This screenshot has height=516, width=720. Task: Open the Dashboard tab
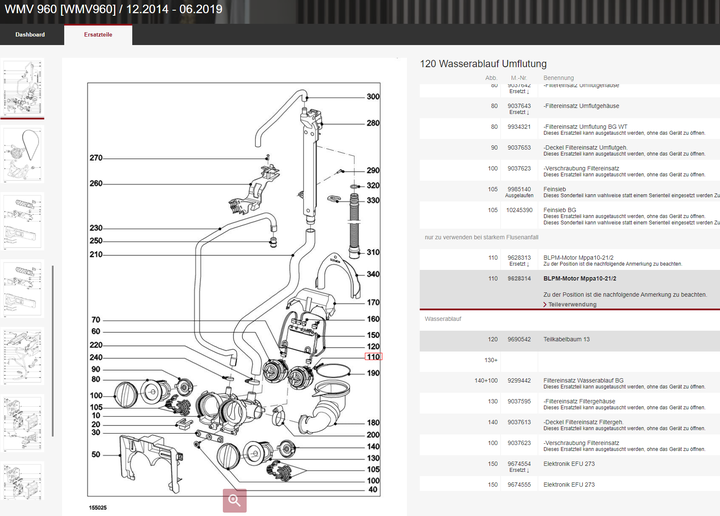click(30, 34)
